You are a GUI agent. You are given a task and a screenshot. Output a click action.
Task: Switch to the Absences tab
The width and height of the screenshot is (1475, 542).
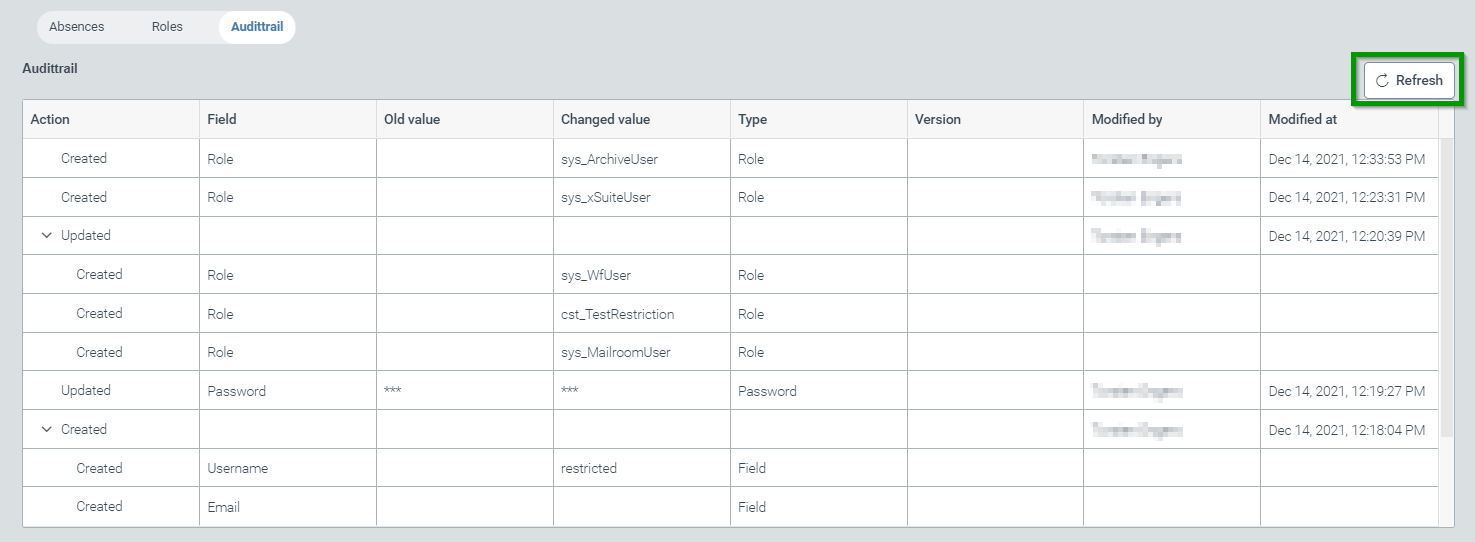(x=77, y=27)
